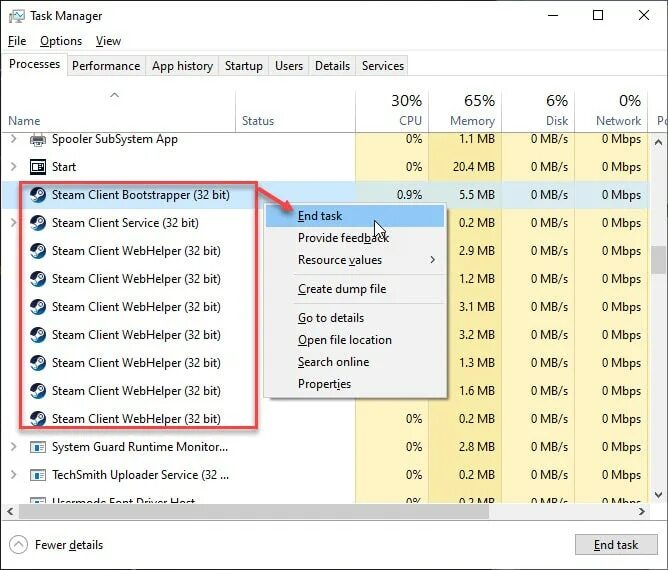Click the horizontal scrollbar left arrow
This screenshot has width=668, height=570.
(10, 512)
